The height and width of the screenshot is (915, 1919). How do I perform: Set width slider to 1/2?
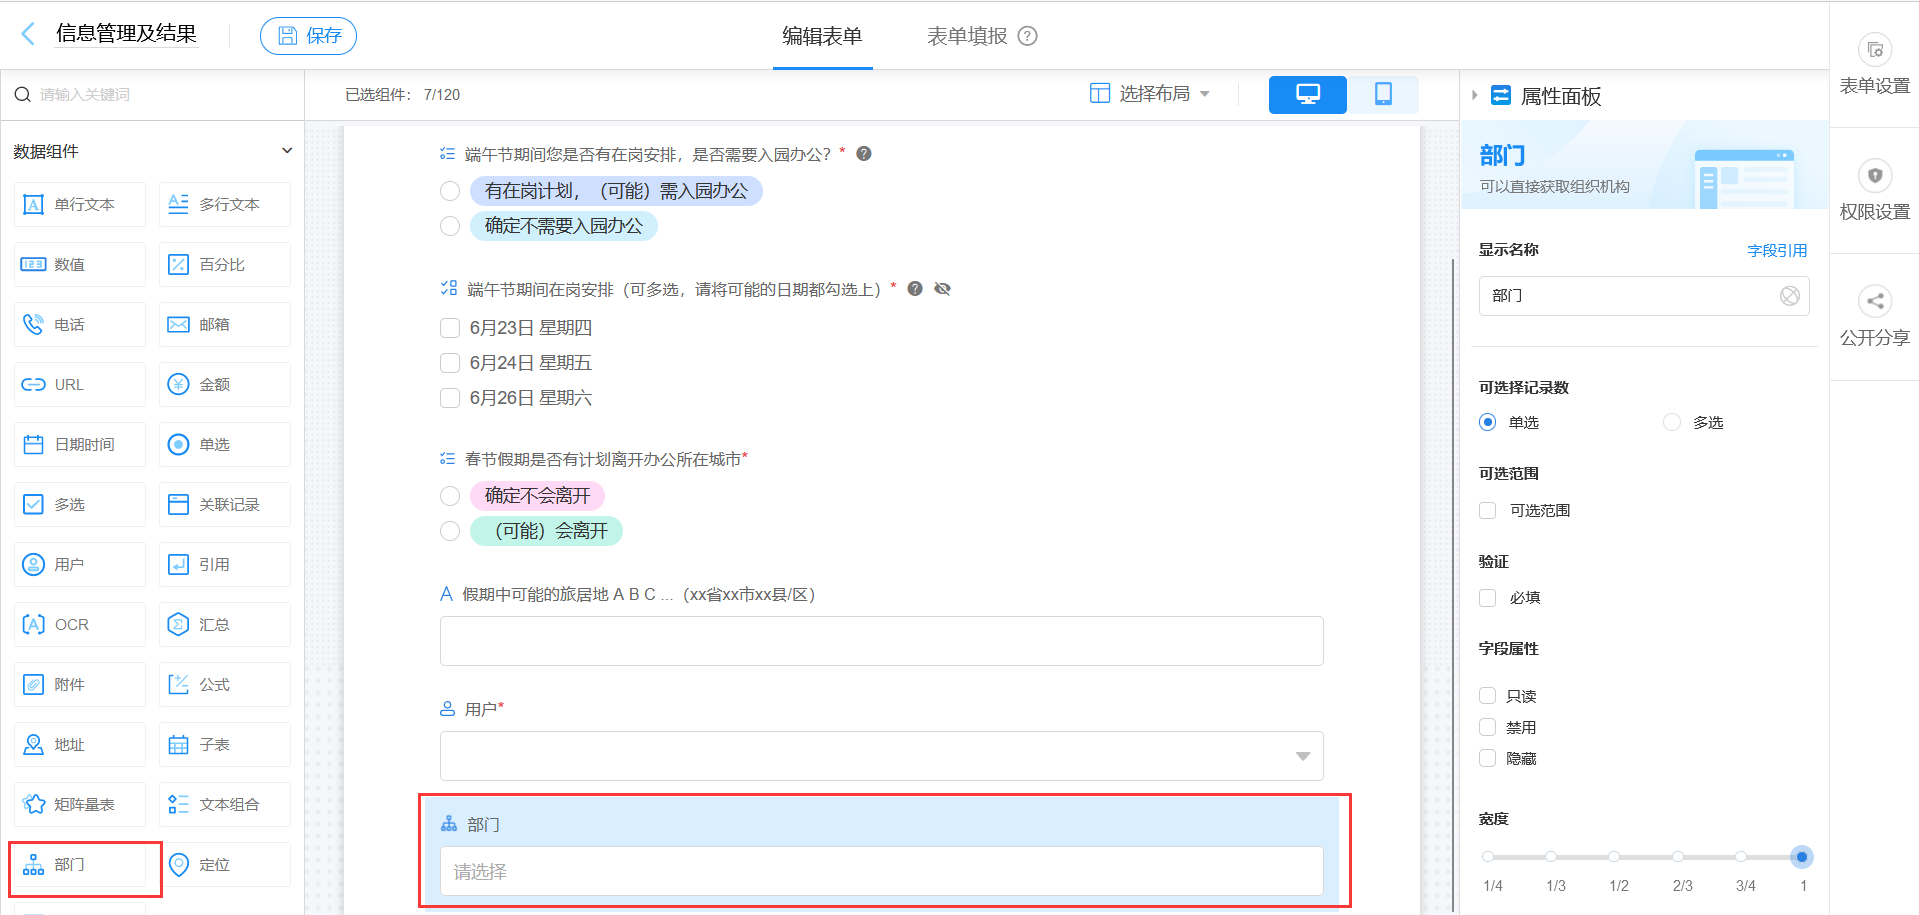click(x=1613, y=857)
